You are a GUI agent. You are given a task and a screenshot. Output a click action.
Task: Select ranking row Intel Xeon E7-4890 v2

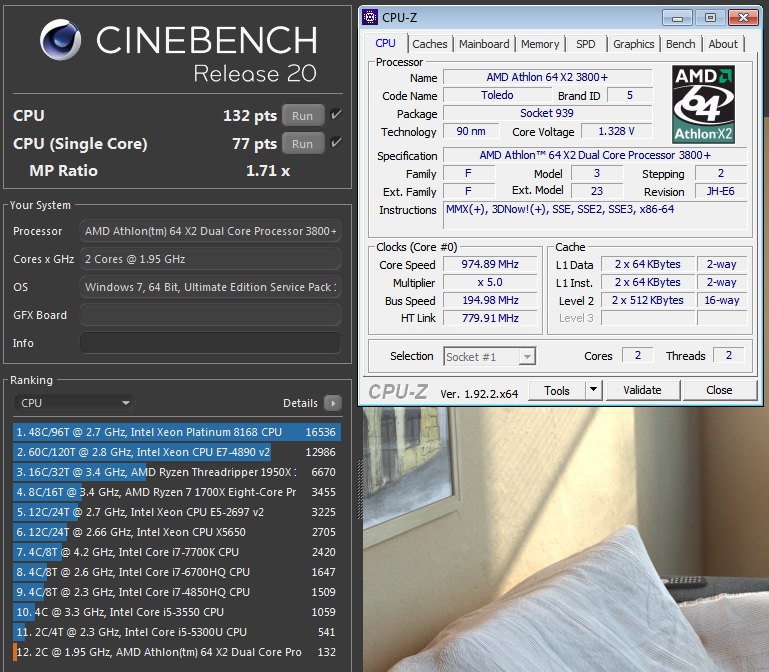tap(177, 452)
